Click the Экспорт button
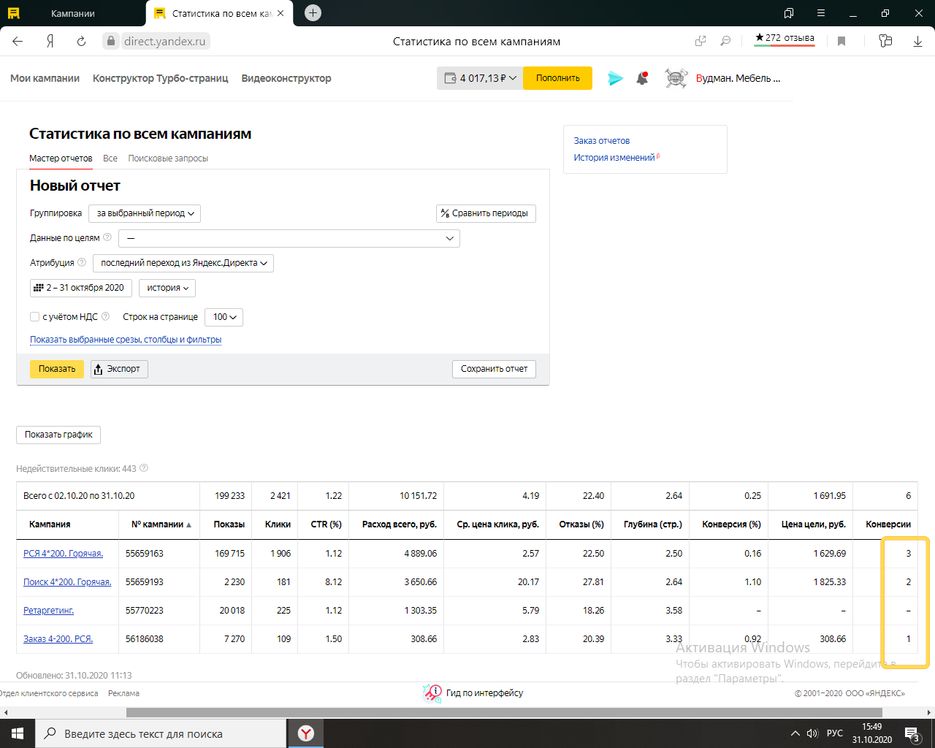Screen dimensions: 935x748 [119, 369]
